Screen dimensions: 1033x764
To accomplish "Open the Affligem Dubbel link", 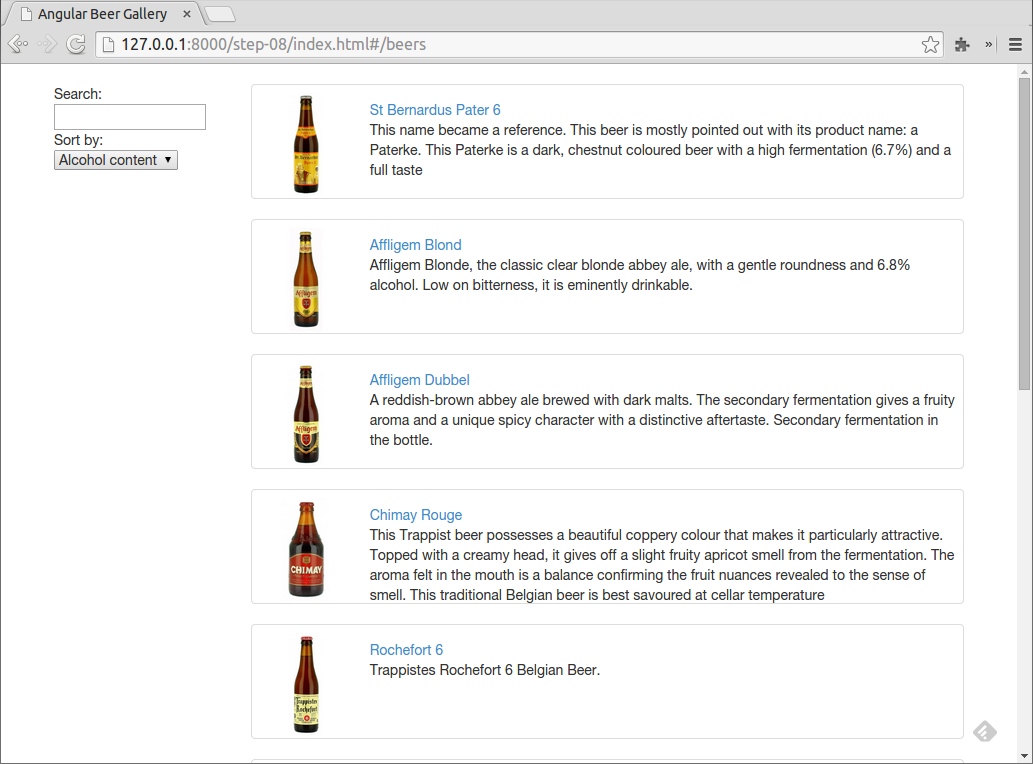I will click(x=419, y=380).
